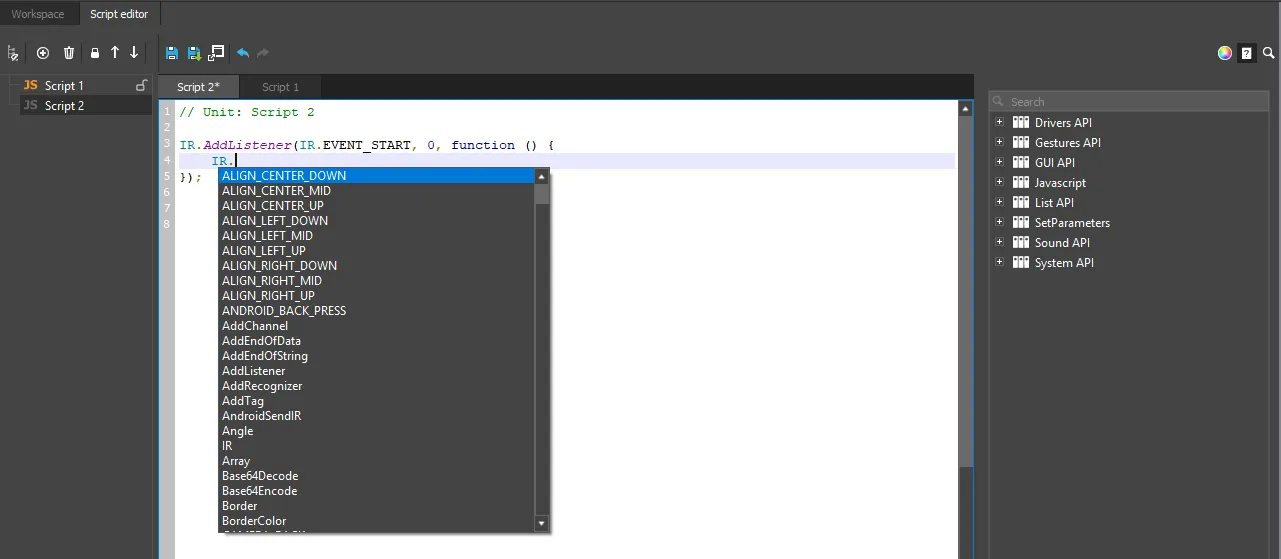
Task: Expand the GUI API tree node
Action: pyautogui.click(x=999, y=162)
